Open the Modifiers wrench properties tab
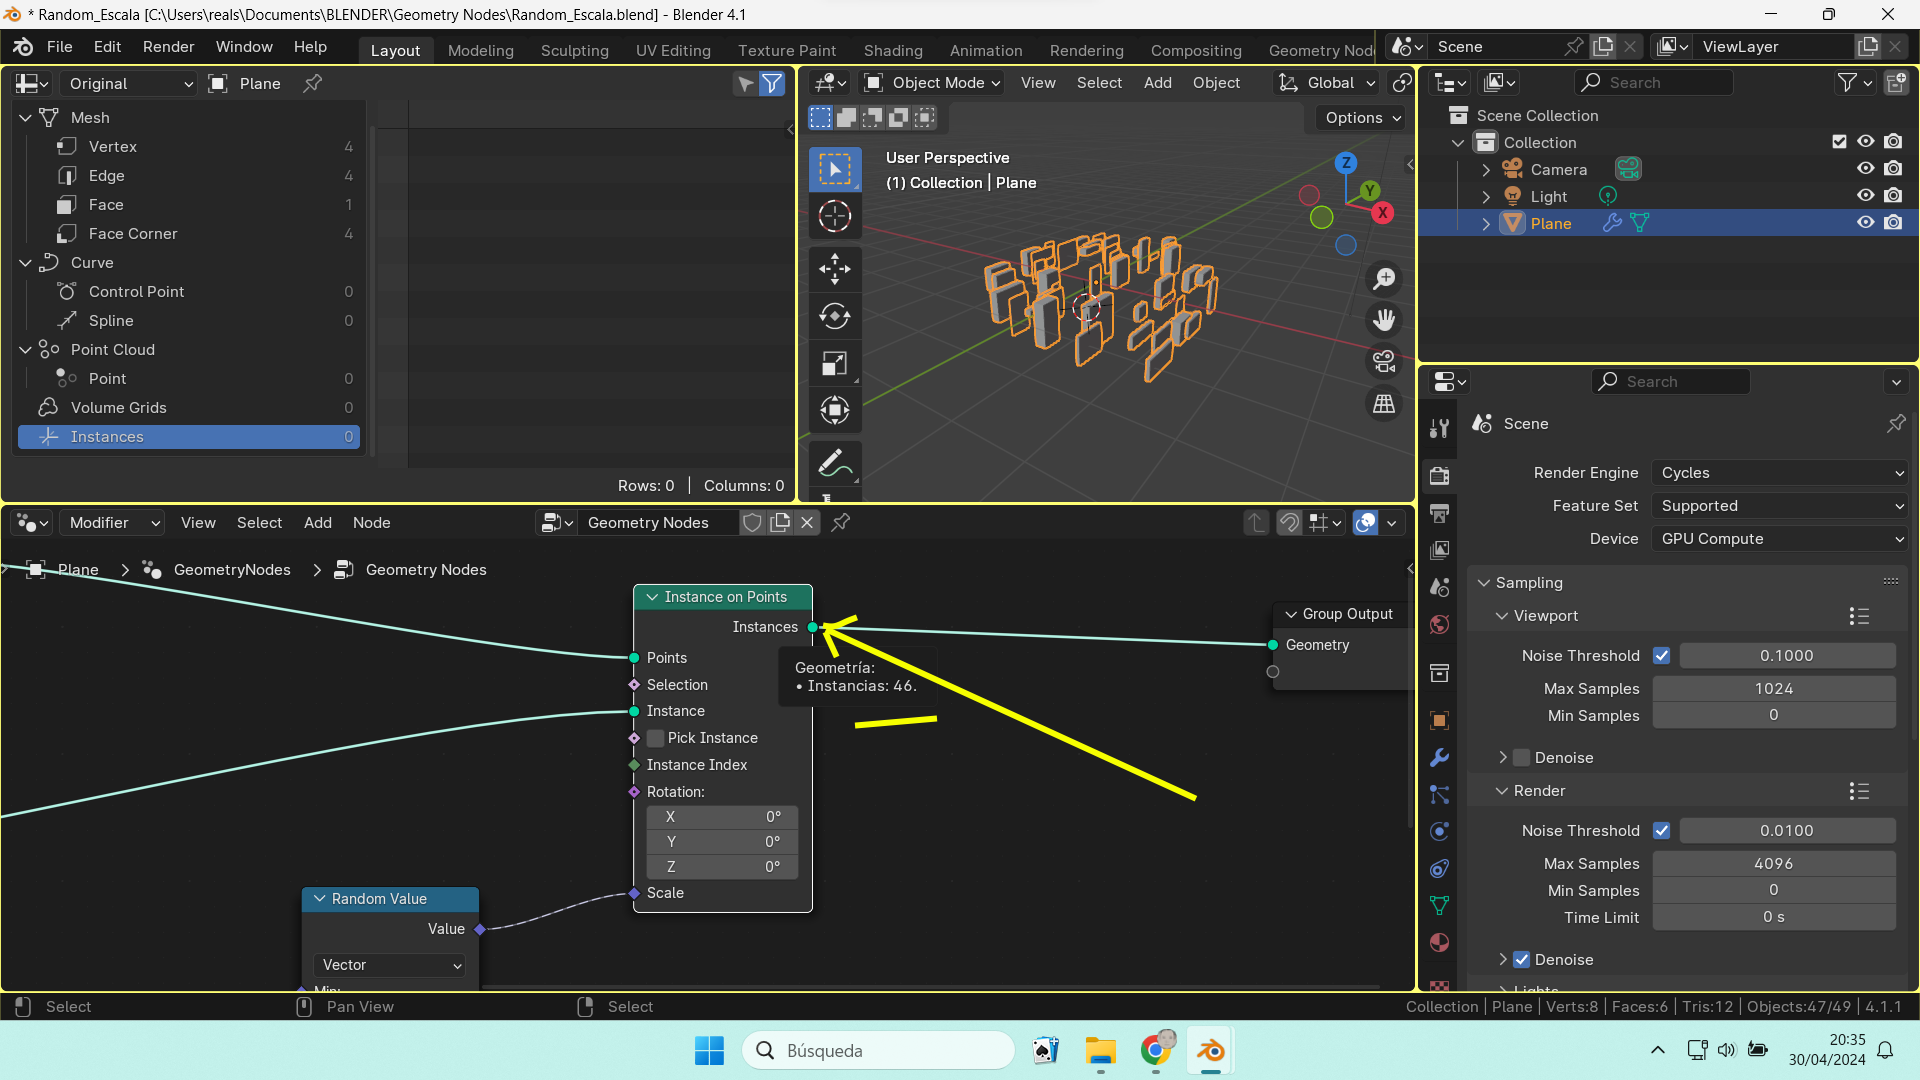Screen dimensions: 1920x1080 pos(1440,758)
